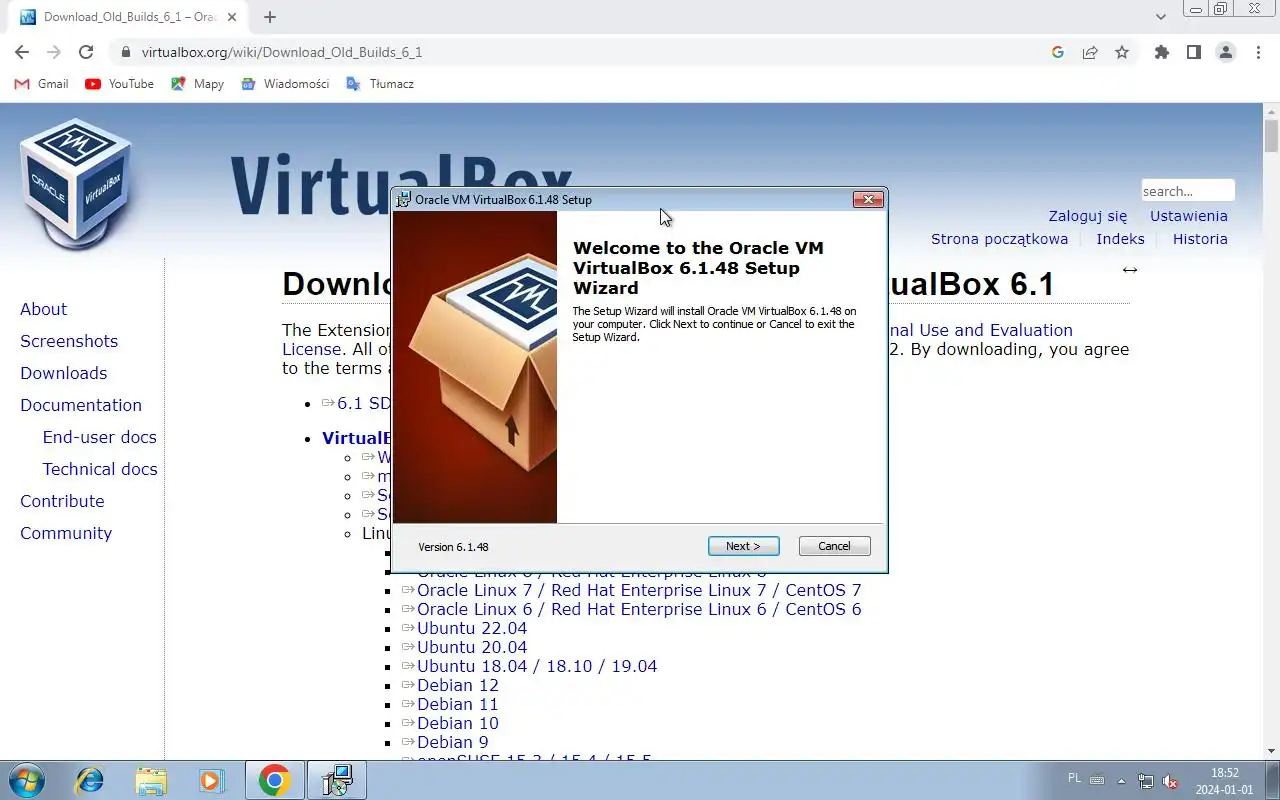The height and width of the screenshot is (800, 1280).
Task: Open Screenshots in sidebar
Action: click(69, 341)
